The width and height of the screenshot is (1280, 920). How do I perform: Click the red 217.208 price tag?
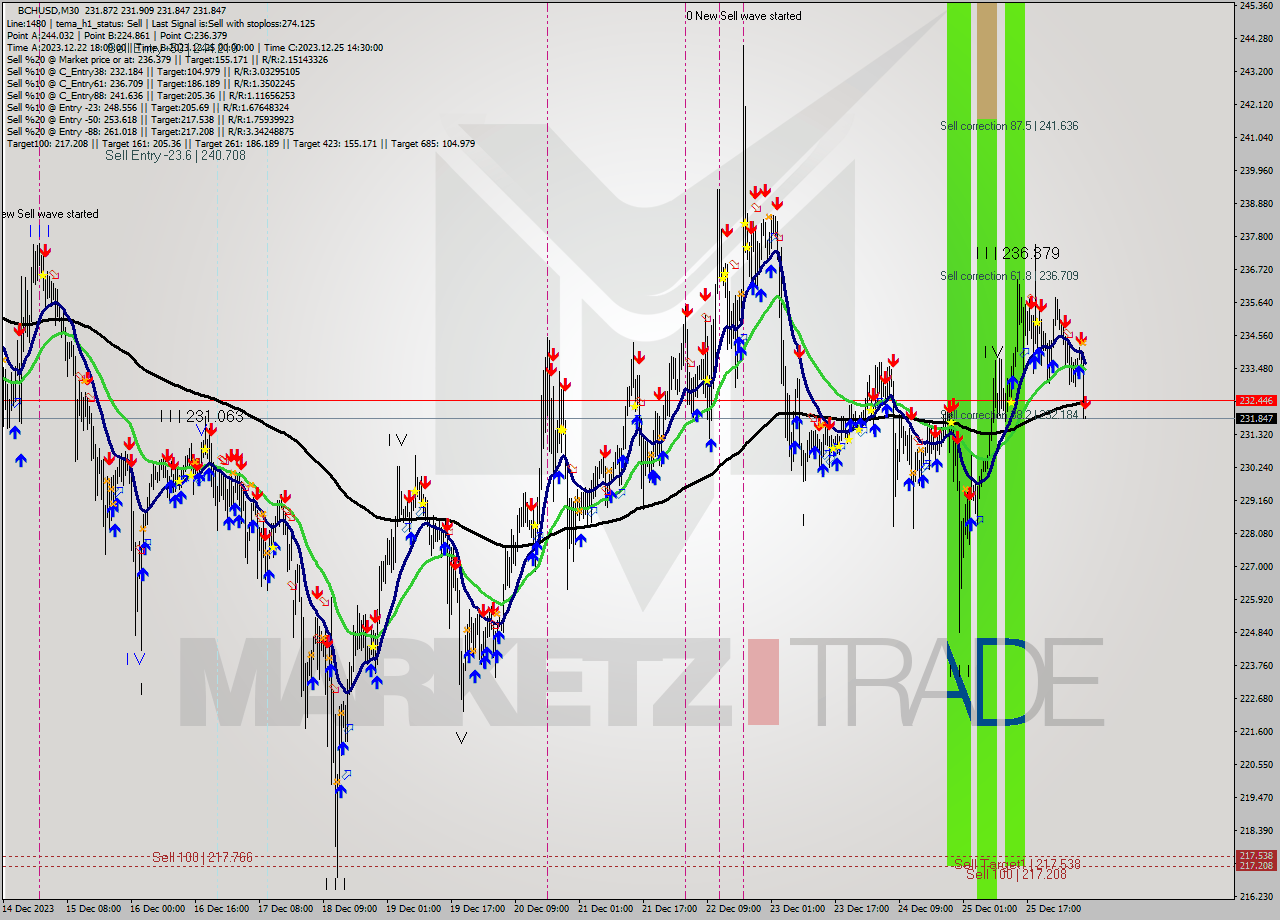tap(1257, 866)
